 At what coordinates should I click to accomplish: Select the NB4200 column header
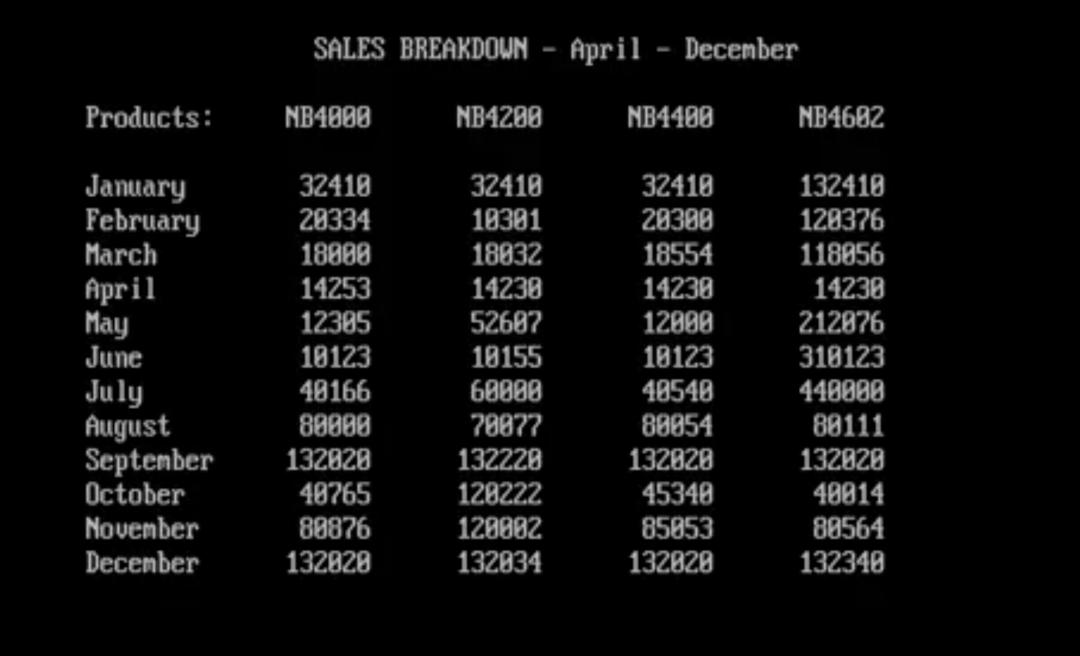pos(499,118)
